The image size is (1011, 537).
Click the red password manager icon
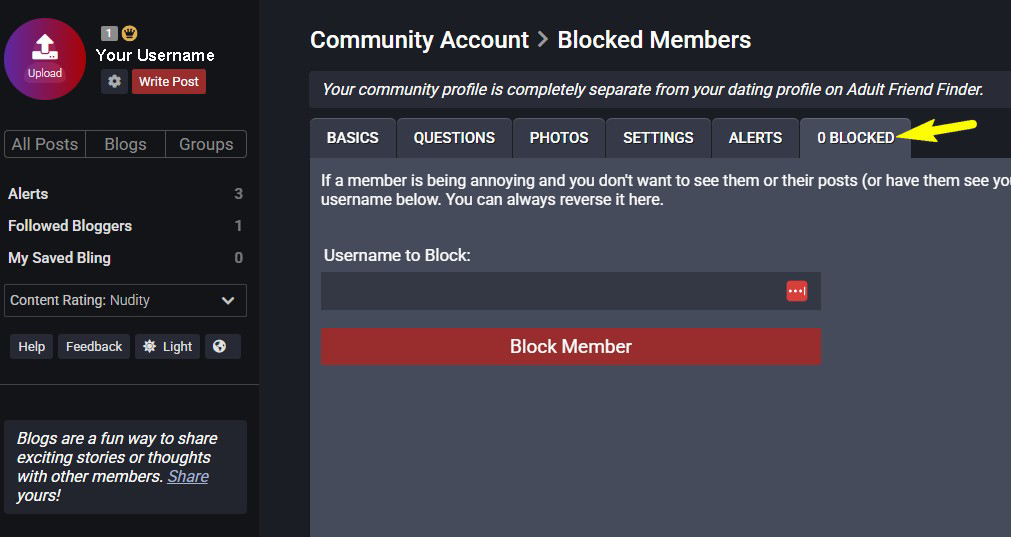(796, 291)
